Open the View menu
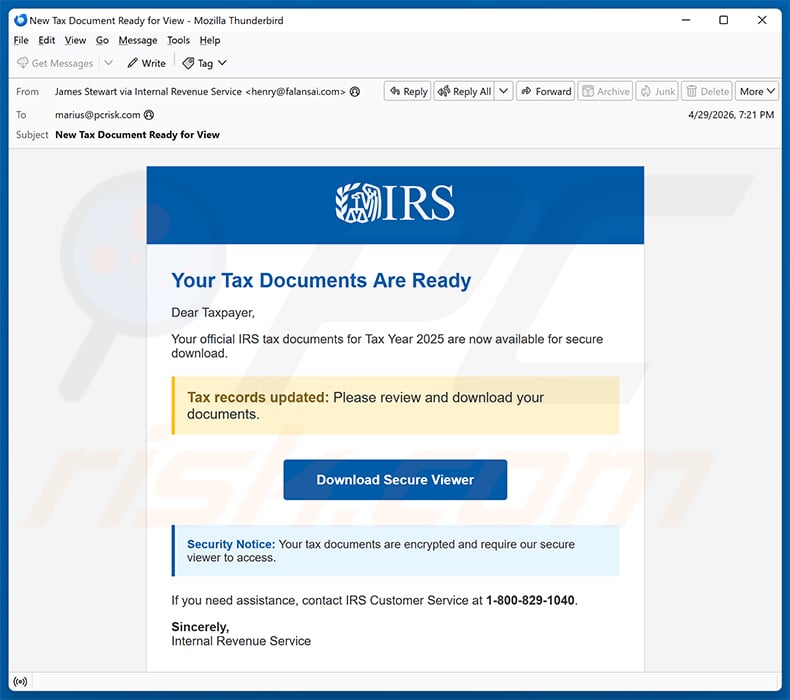The width and height of the screenshot is (790, 700). pos(75,40)
